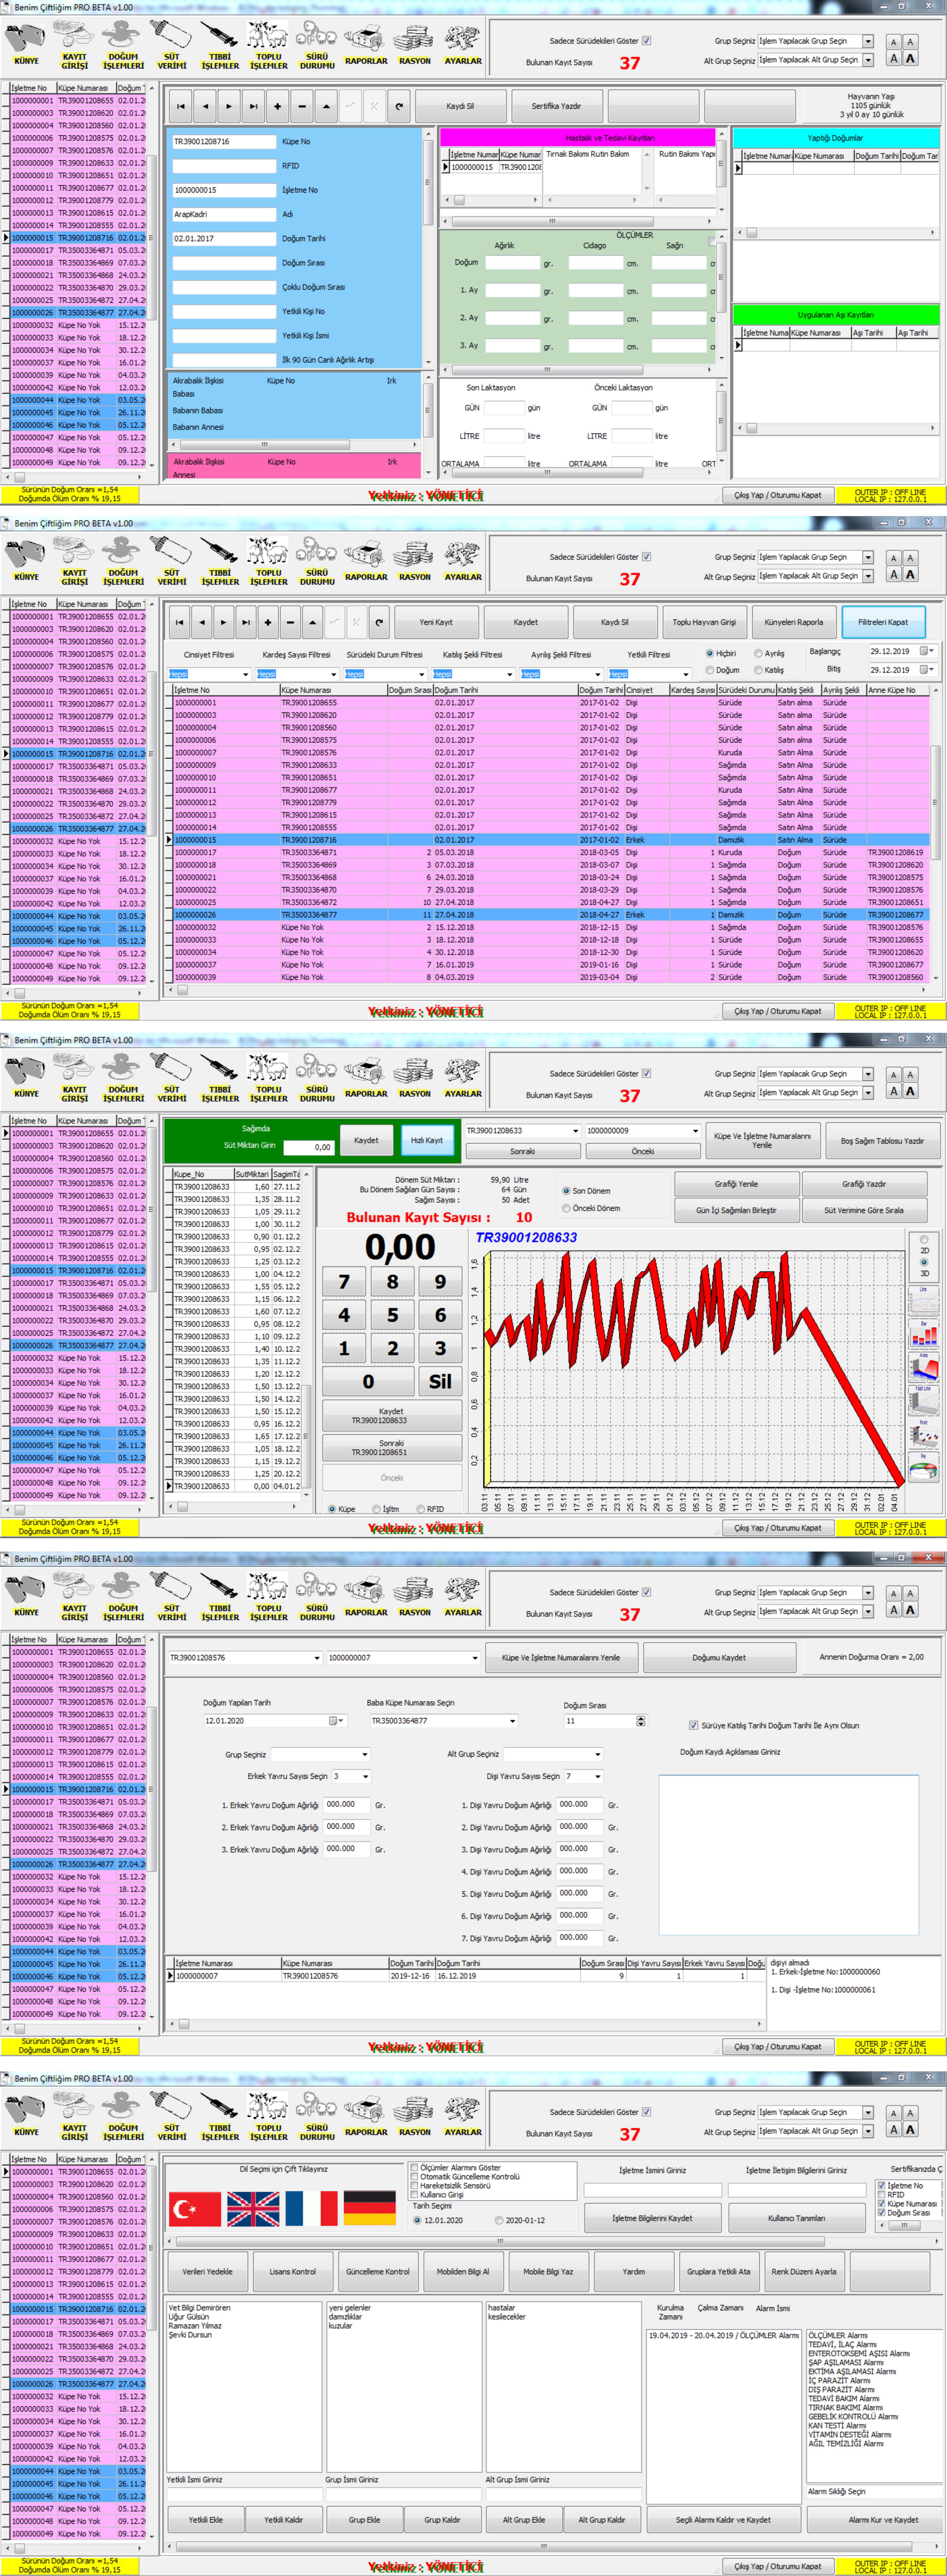
Task: Increment the Doğum Sırası stepper
Action: (x=641, y=1718)
